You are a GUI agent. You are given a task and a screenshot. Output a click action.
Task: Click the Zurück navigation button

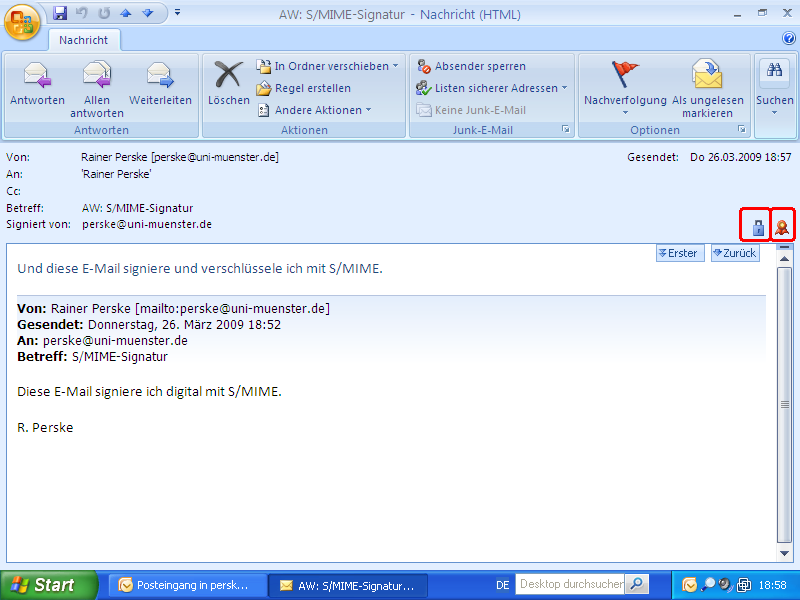[735, 253]
